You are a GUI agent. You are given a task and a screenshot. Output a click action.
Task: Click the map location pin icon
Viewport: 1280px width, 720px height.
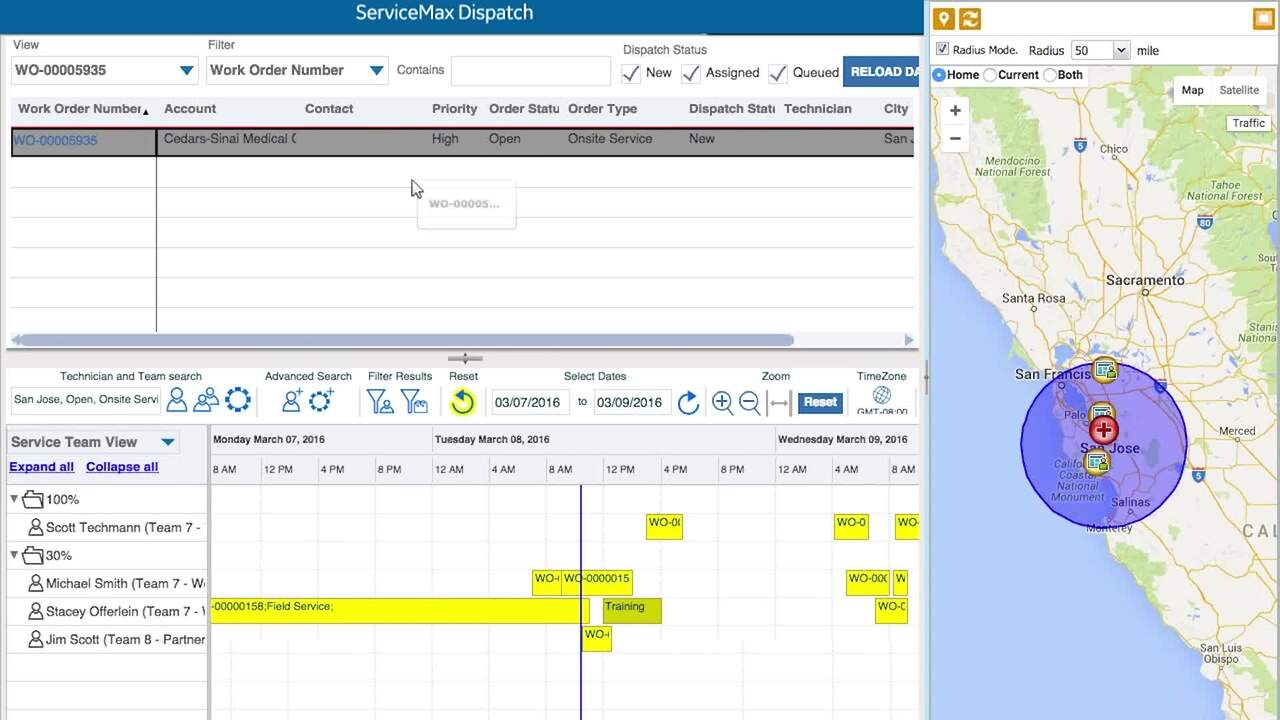coord(943,18)
